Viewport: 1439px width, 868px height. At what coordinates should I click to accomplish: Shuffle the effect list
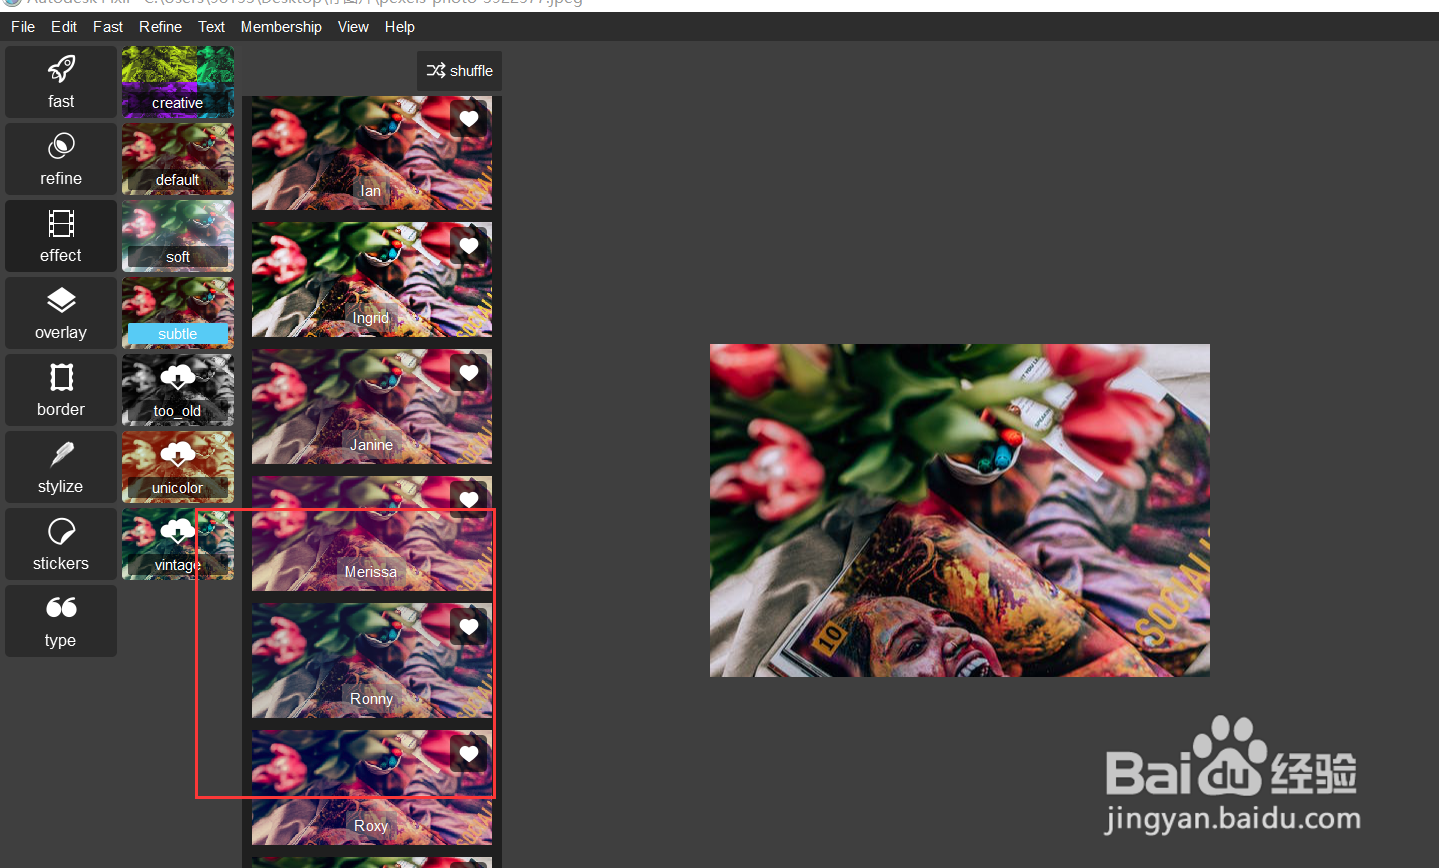click(x=460, y=71)
